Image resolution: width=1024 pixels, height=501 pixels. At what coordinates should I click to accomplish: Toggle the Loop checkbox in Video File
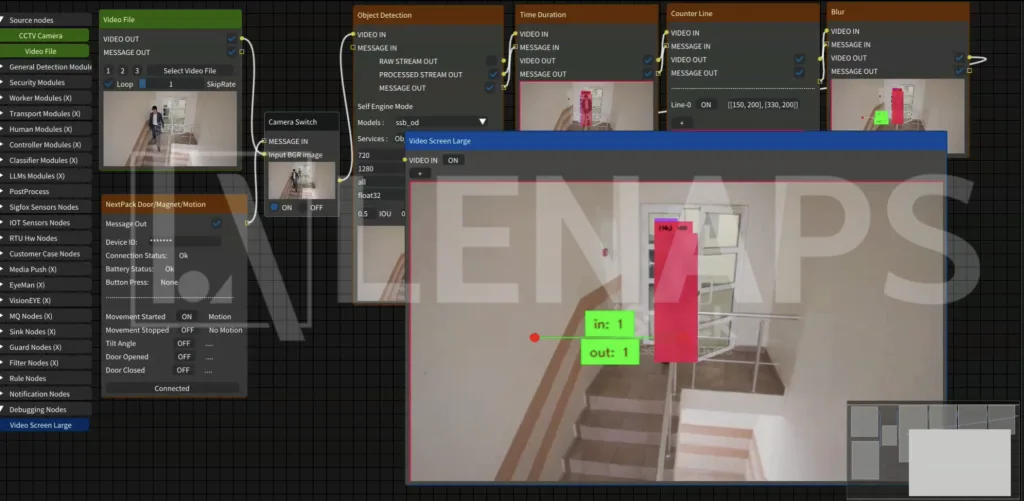[x=109, y=85]
